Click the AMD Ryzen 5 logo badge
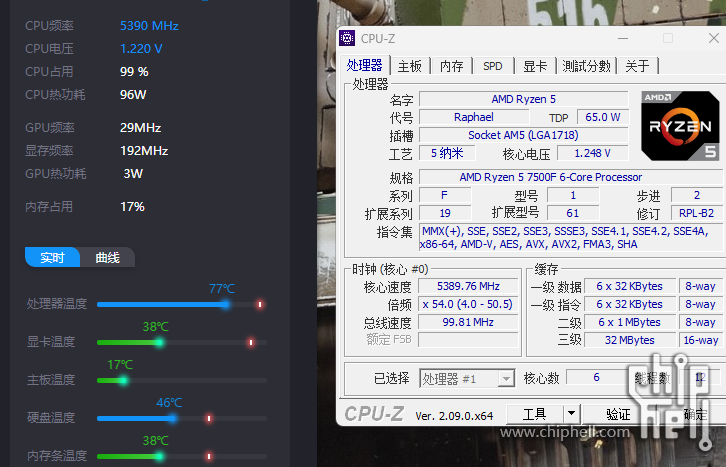Viewport: 726px width, 467px height. [680, 126]
